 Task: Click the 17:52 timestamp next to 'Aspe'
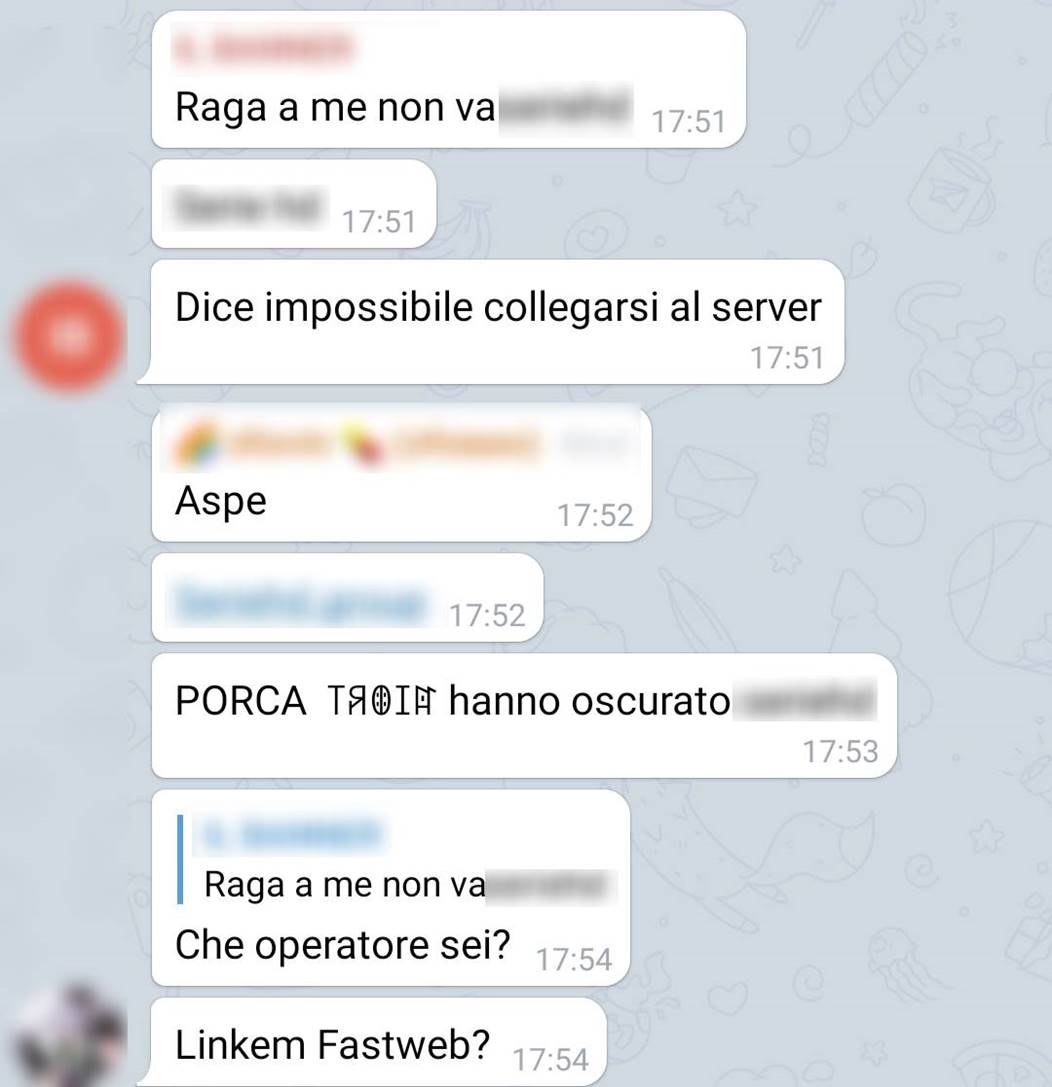595,515
